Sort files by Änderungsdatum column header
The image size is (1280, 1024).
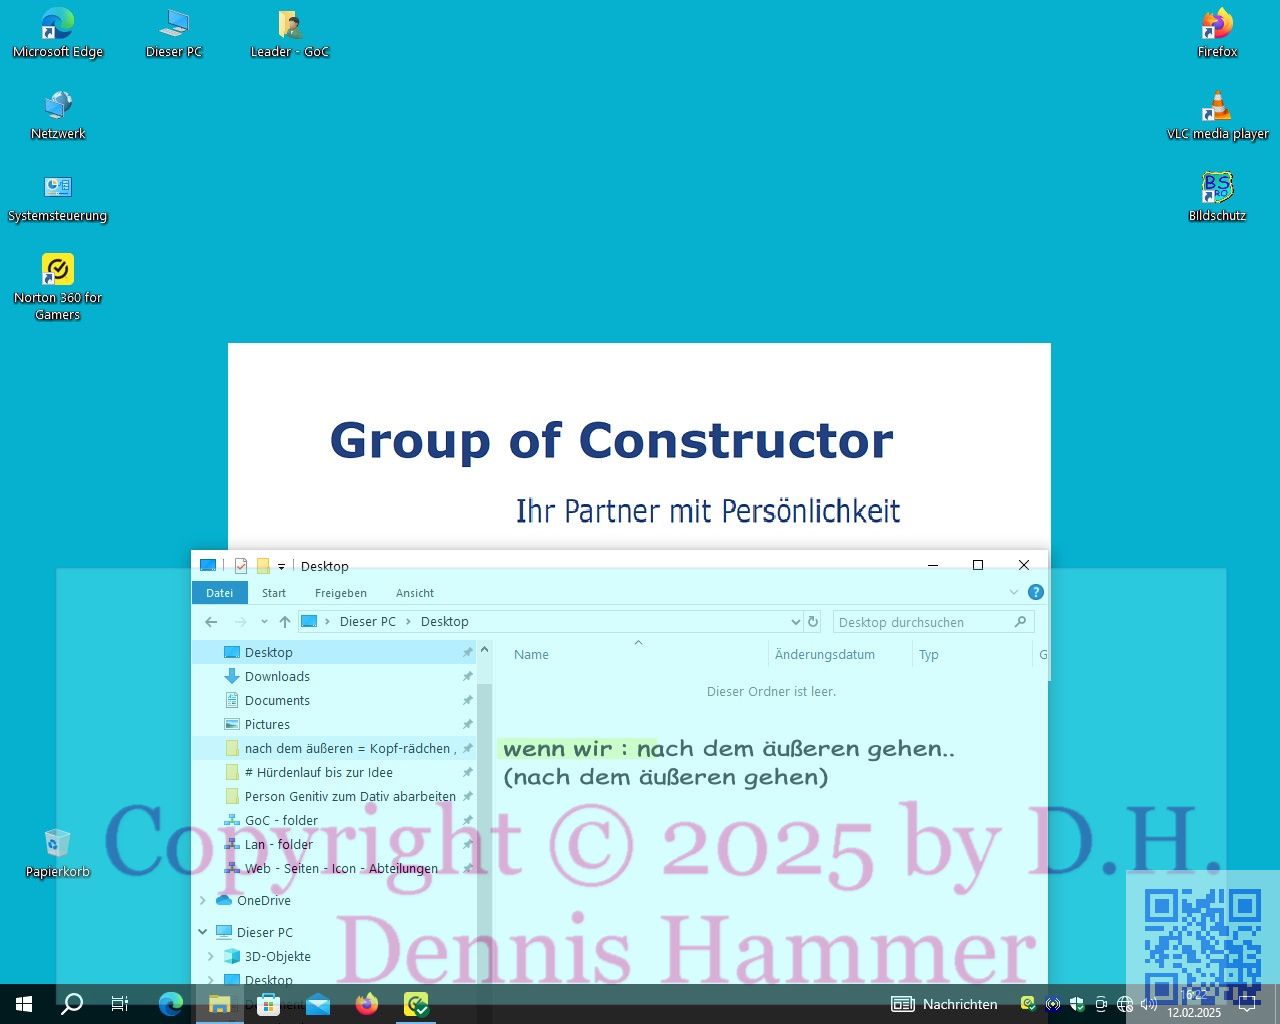(824, 655)
